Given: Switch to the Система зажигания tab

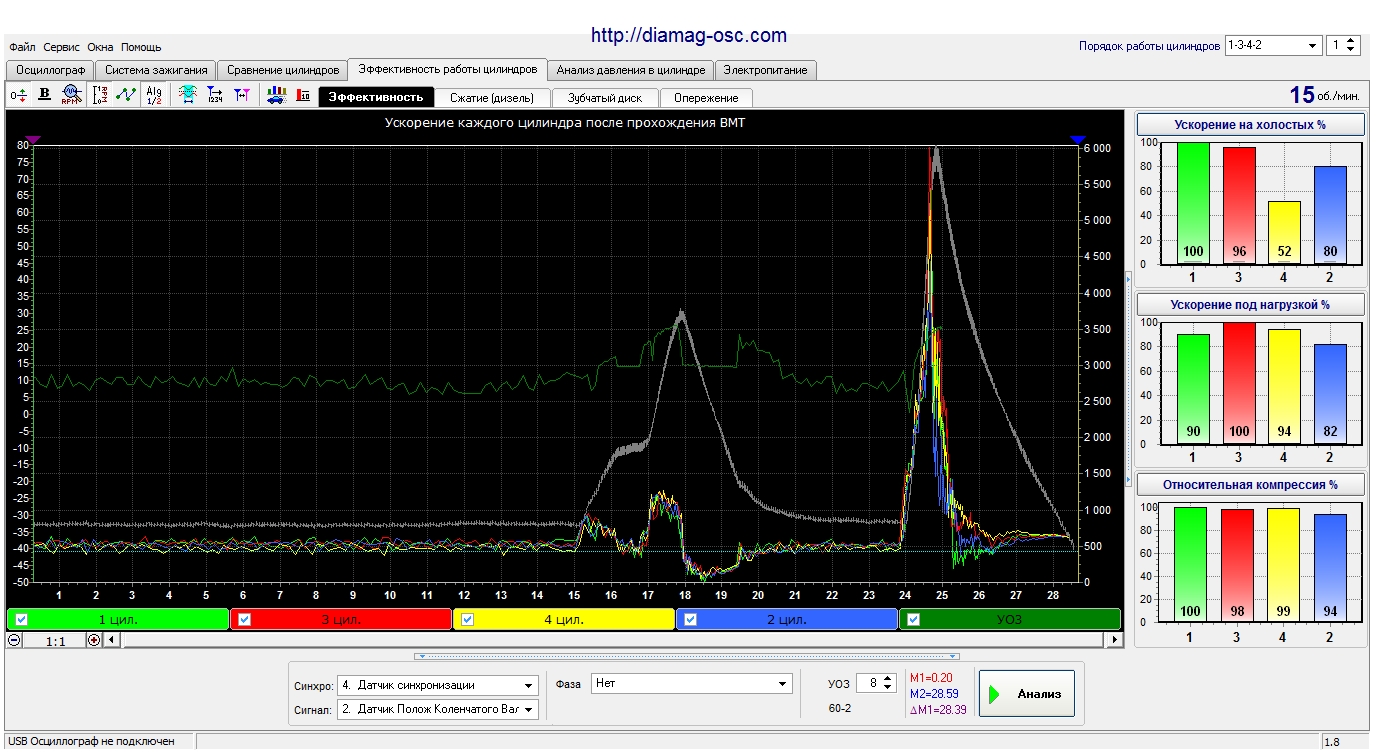Looking at the screenshot, I should pyautogui.click(x=156, y=70).
